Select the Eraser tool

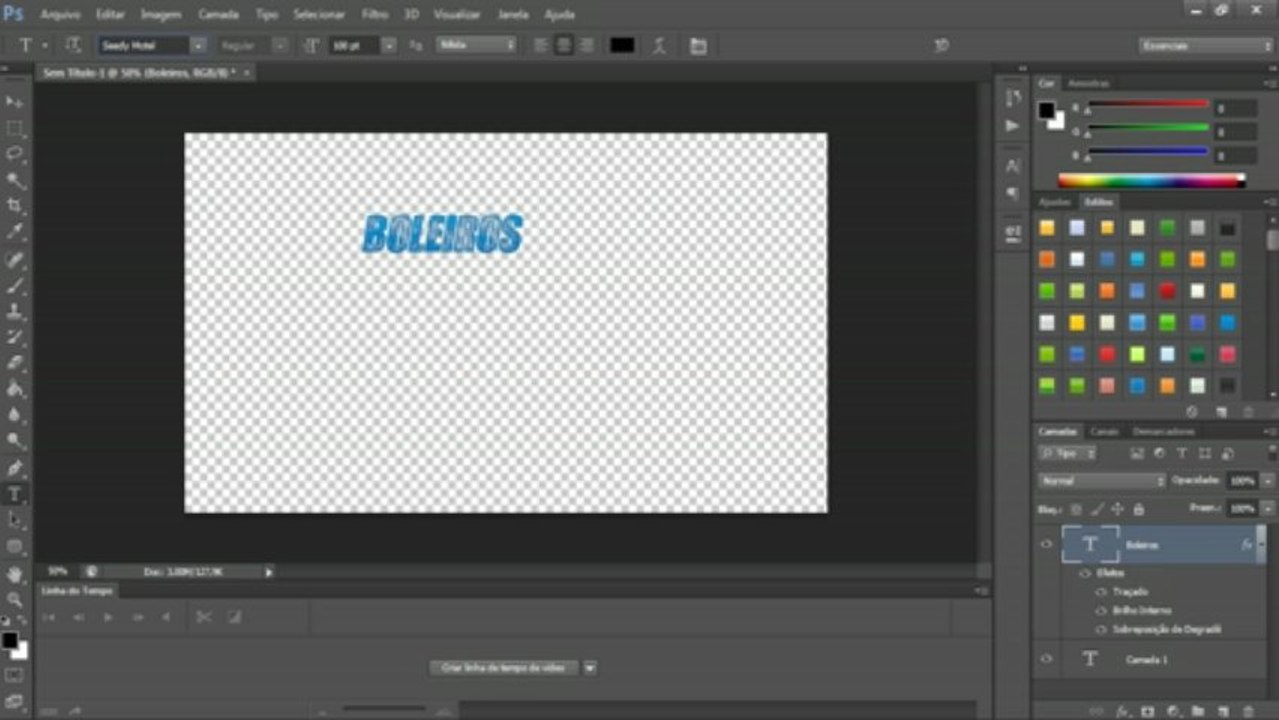point(15,363)
